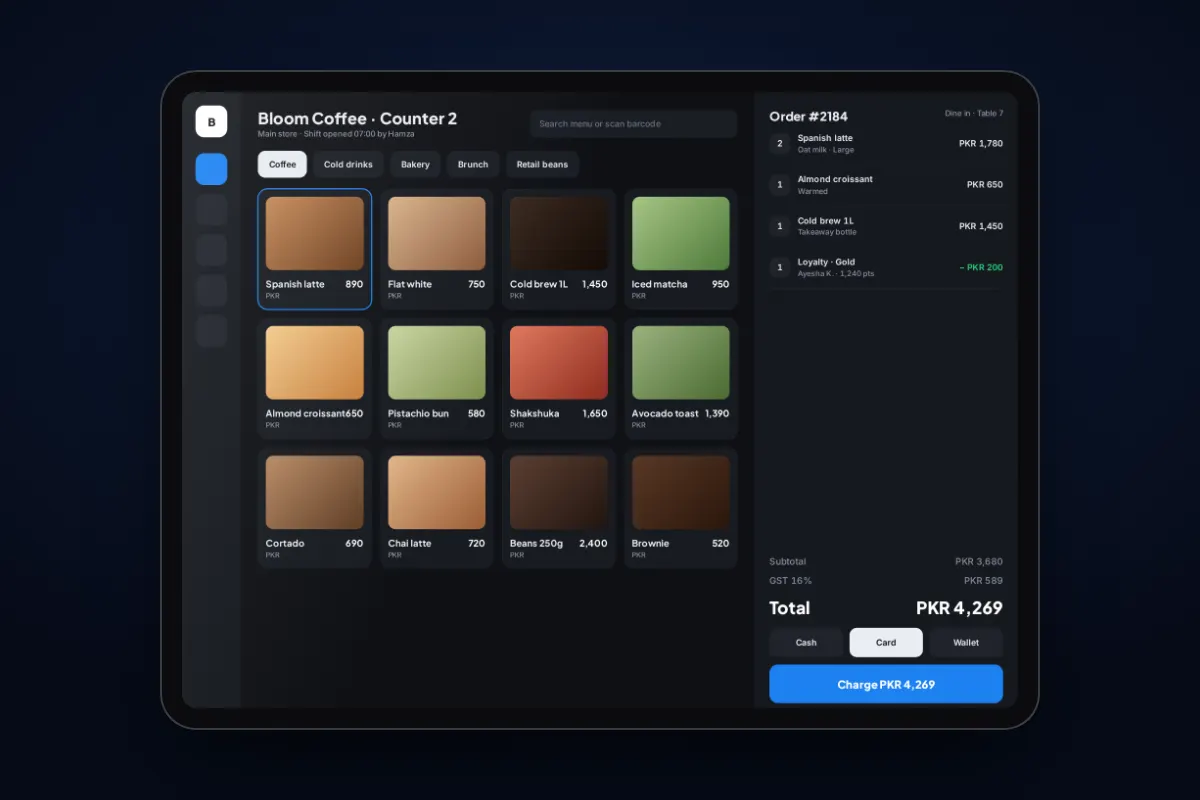Click the "PKR 1,780" line price
This screenshot has height=800, width=1200.
point(981,143)
